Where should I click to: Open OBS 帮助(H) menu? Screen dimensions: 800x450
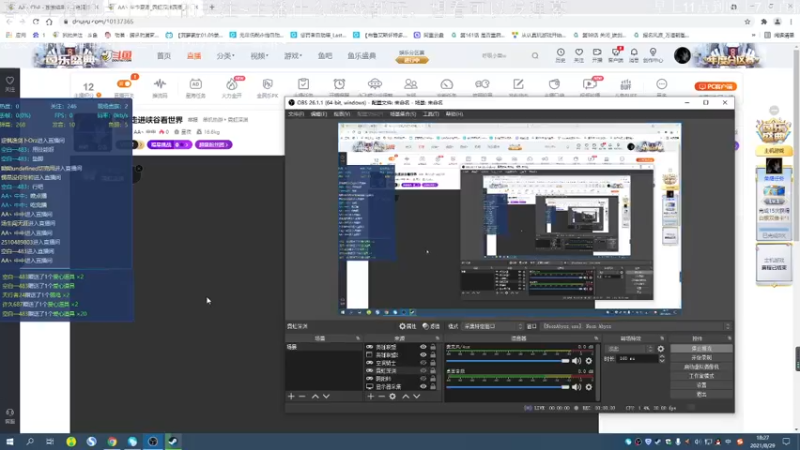click(x=454, y=114)
